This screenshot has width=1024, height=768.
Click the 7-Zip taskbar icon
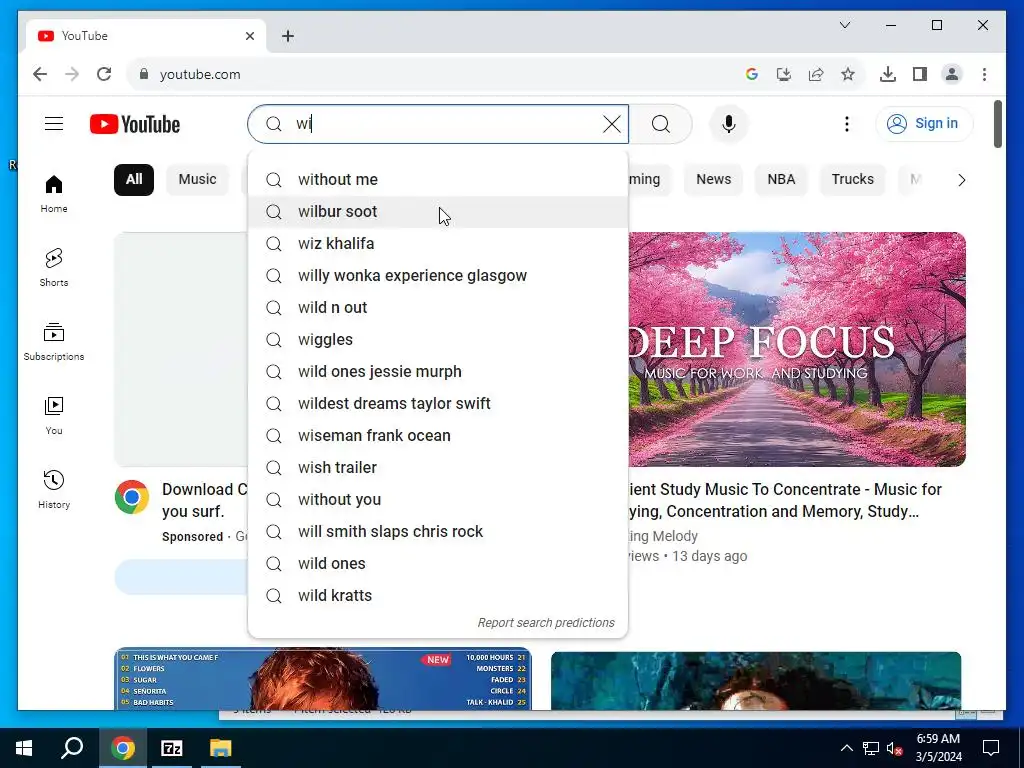(172, 748)
